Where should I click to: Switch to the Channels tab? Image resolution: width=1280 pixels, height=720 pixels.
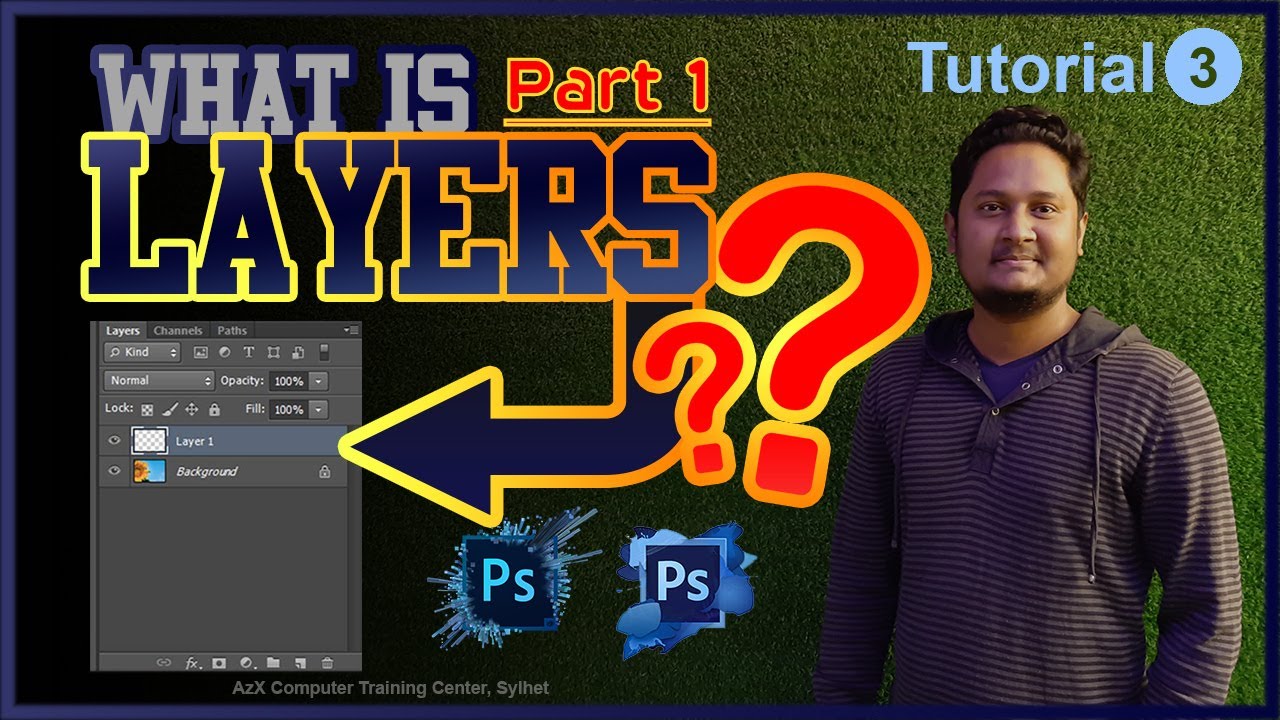(x=178, y=331)
